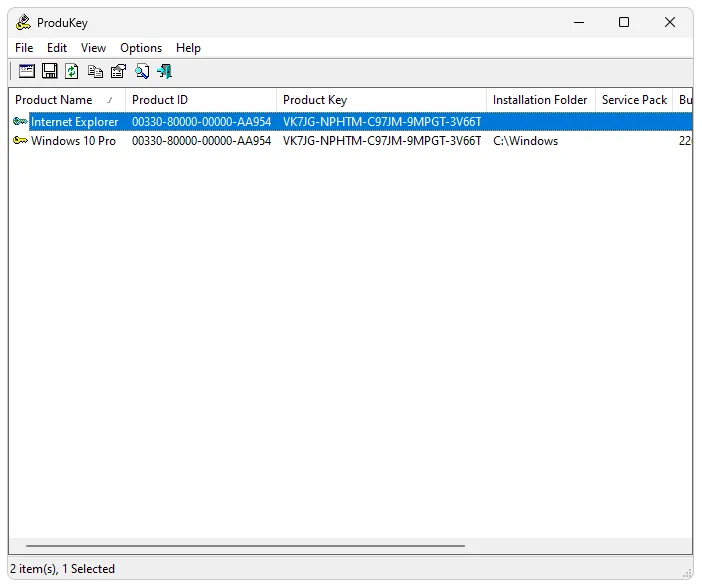This screenshot has height=588, width=702.
Task: Click the '2 item(s), 1 Selected' status text
Action: click(62, 569)
